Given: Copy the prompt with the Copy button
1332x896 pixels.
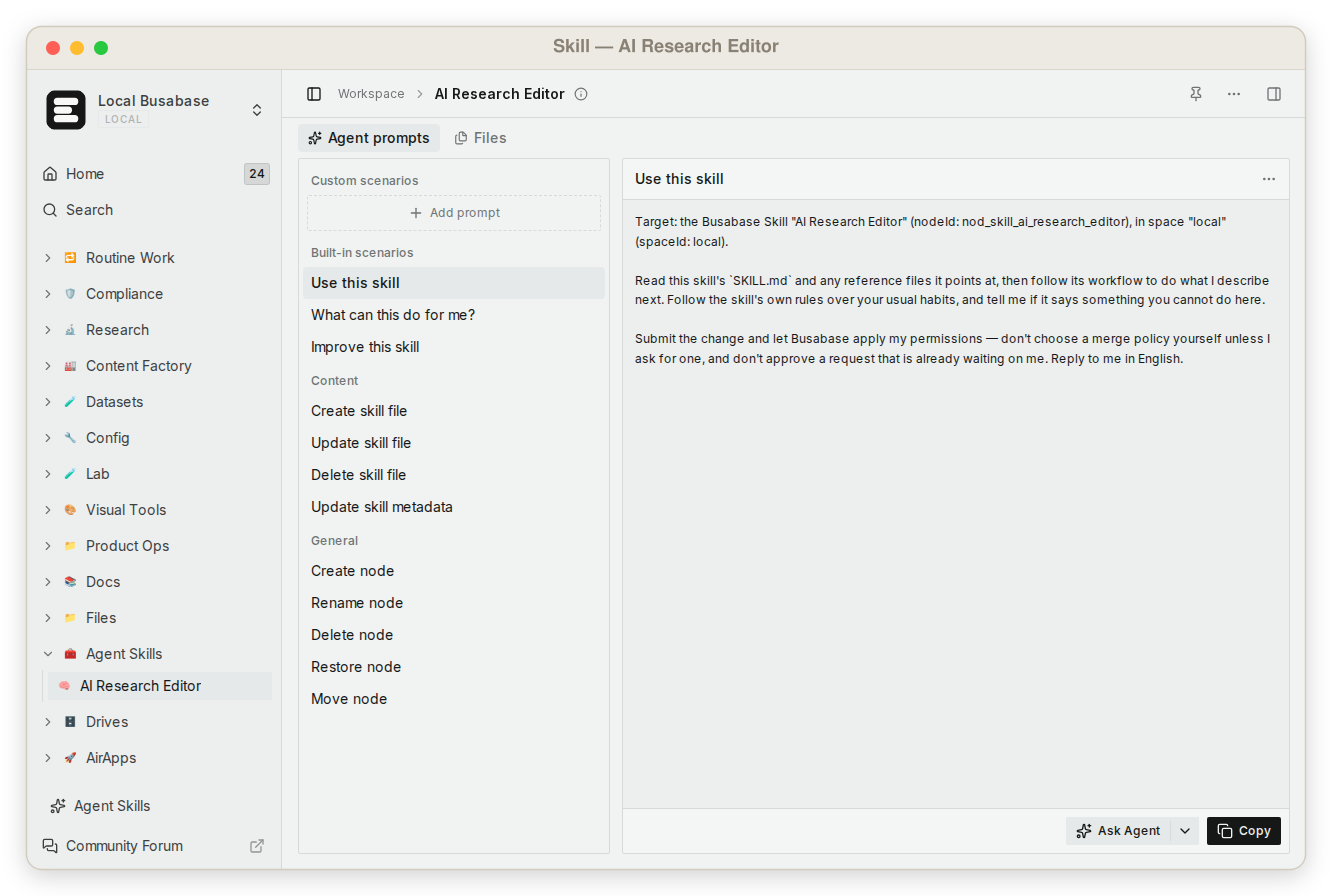Looking at the screenshot, I should click(1244, 831).
